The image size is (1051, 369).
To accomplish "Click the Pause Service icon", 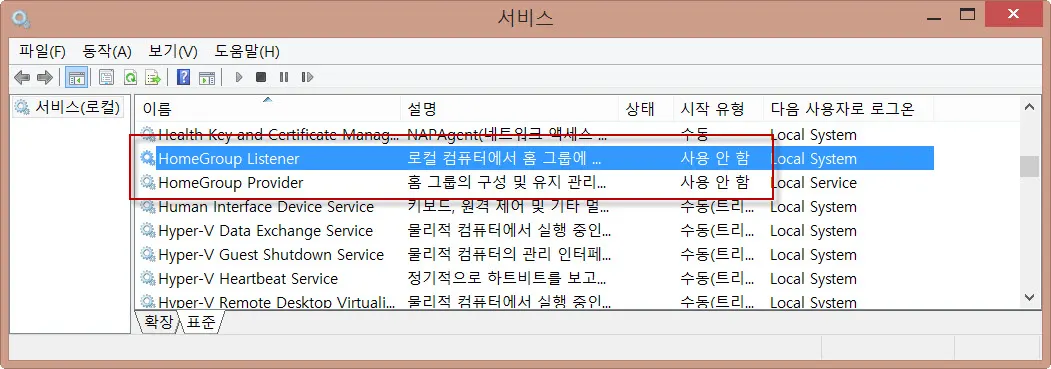I will coord(284,78).
